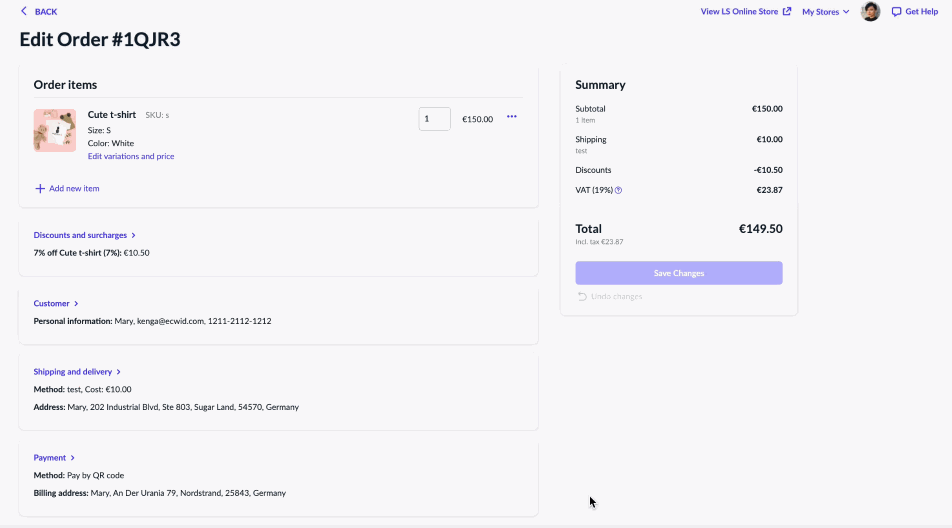Click the Shipping €10.00 value in Summary
952x528 pixels.
click(769, 139)
